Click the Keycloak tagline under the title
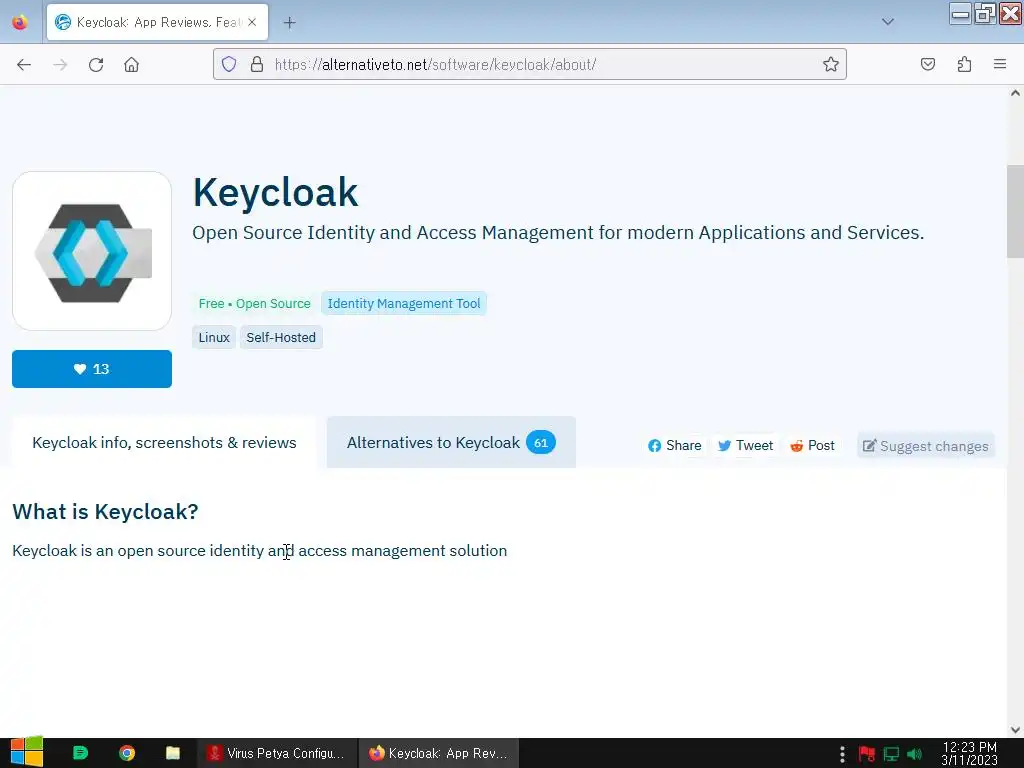 coord(558,232)
